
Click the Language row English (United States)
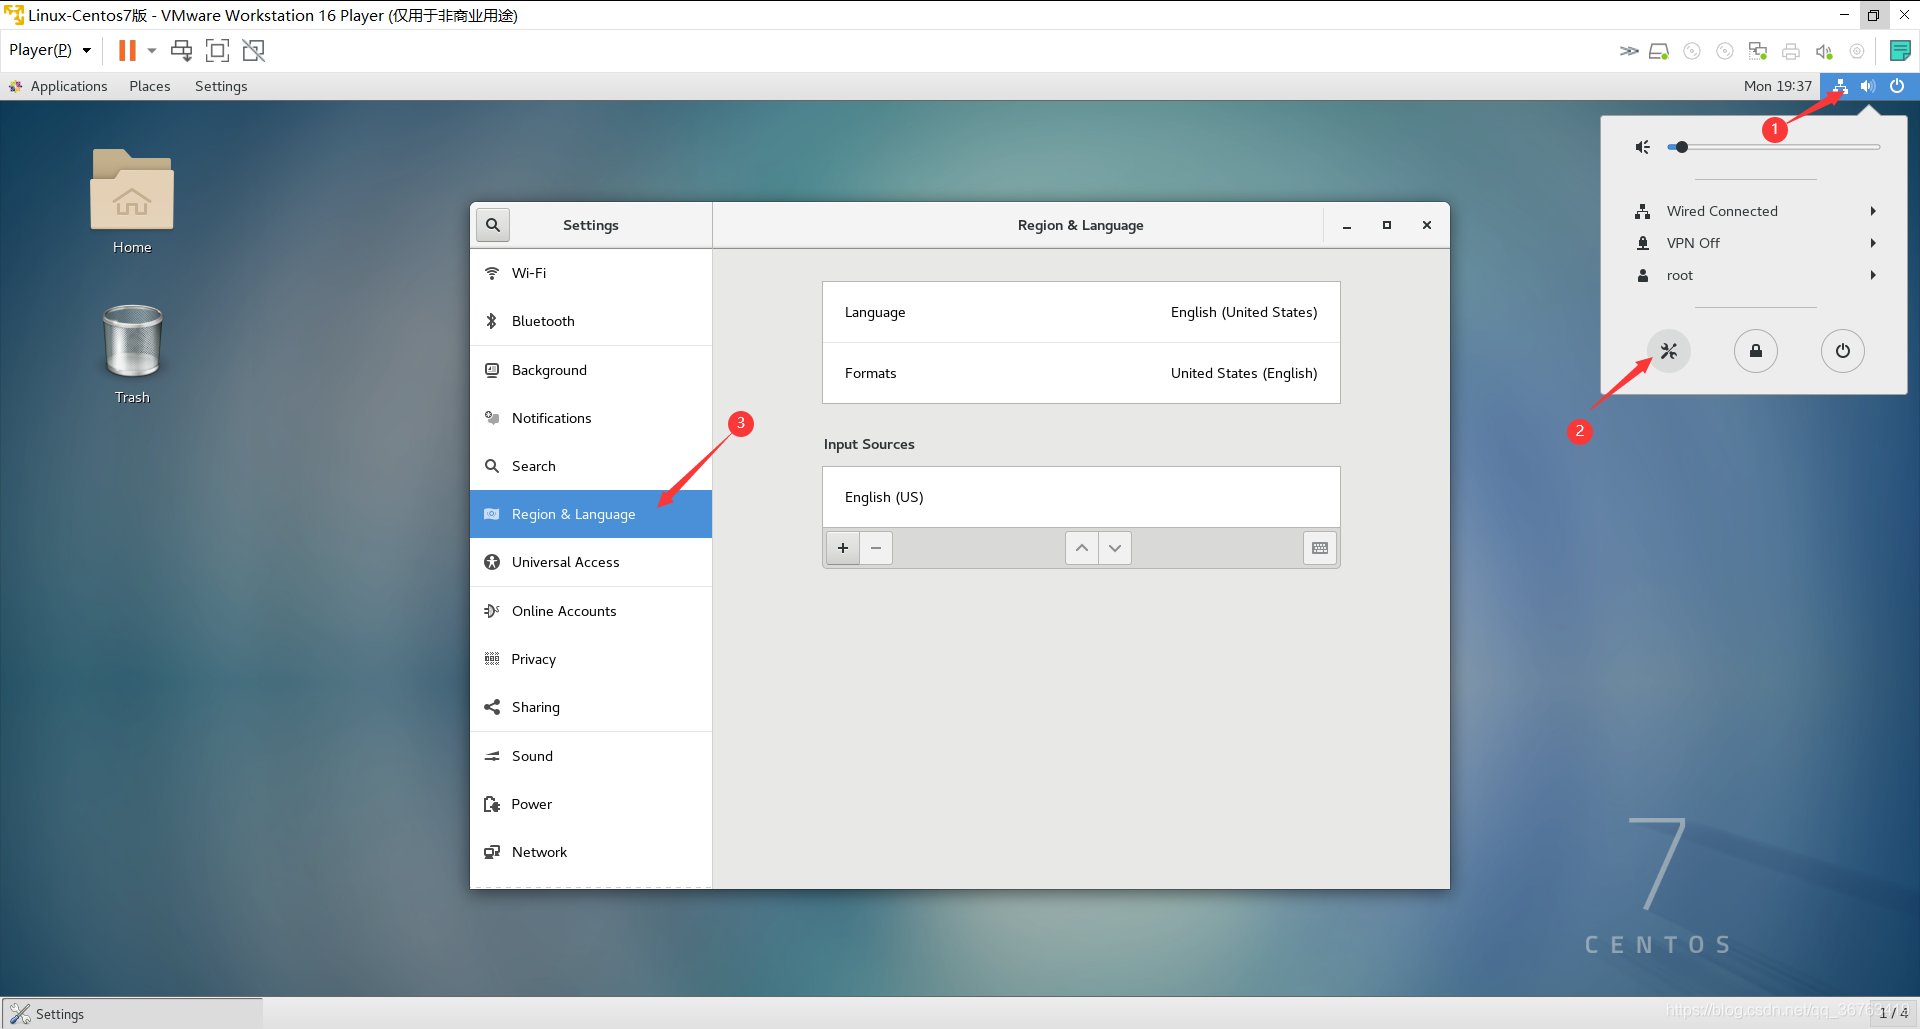click(1081, 312)
